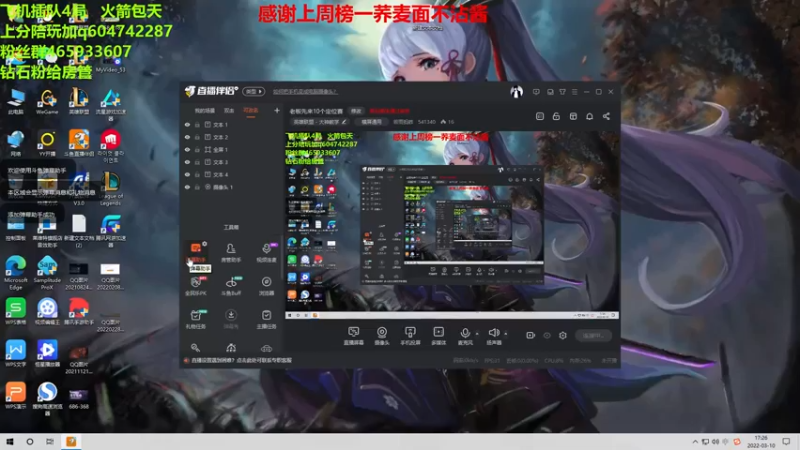Edit the 英雄联盟 category pencil
The width and height of the screenshot is (800, 450).
(x=344, y=122)
